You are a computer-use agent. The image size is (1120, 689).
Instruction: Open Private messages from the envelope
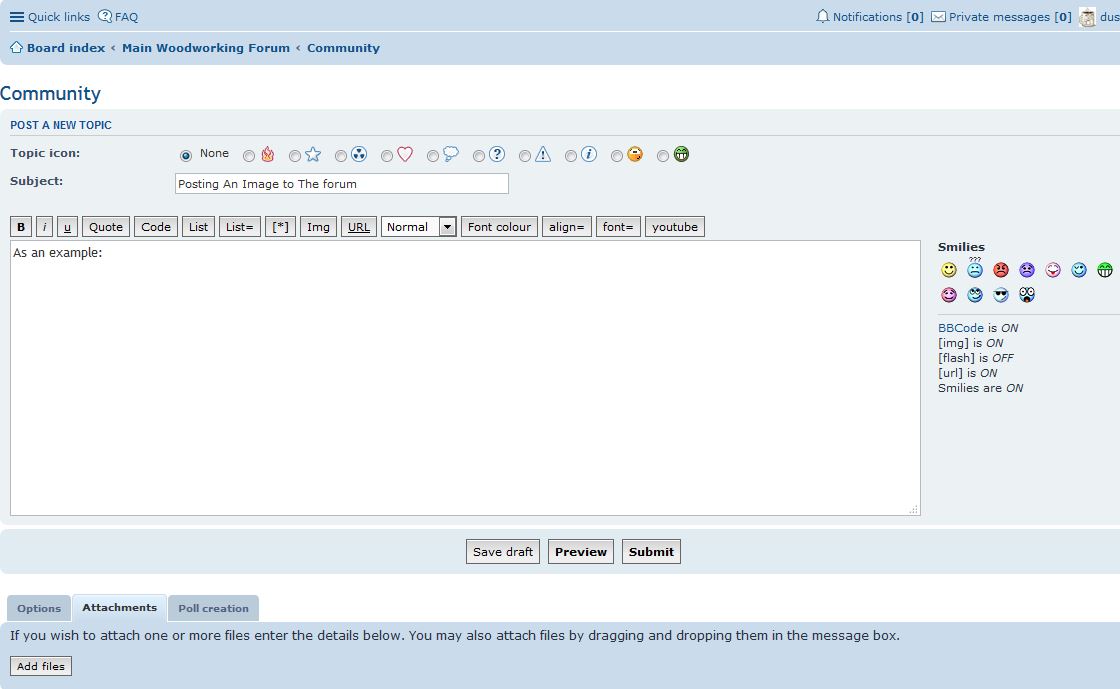(1001, 16)
